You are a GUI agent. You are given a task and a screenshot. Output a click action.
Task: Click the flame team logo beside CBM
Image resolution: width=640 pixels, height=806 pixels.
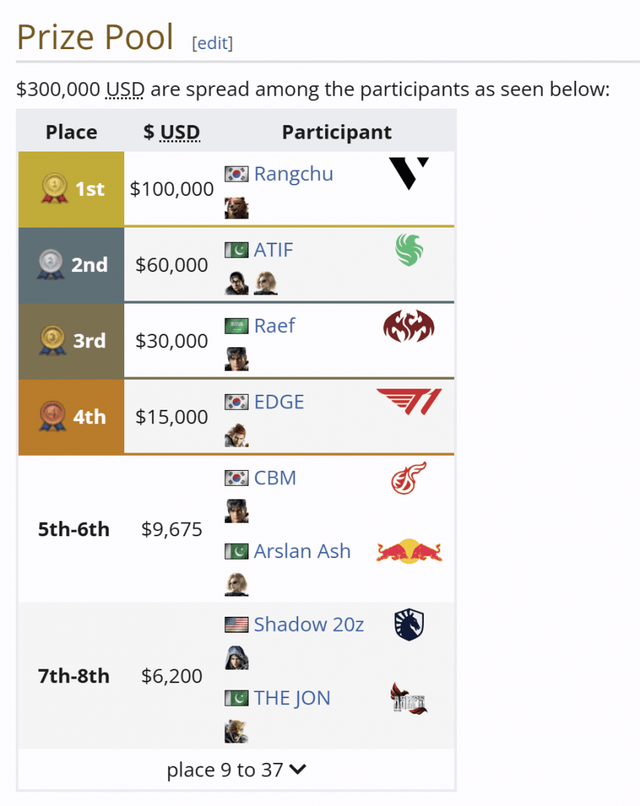(x=409, y=478)
